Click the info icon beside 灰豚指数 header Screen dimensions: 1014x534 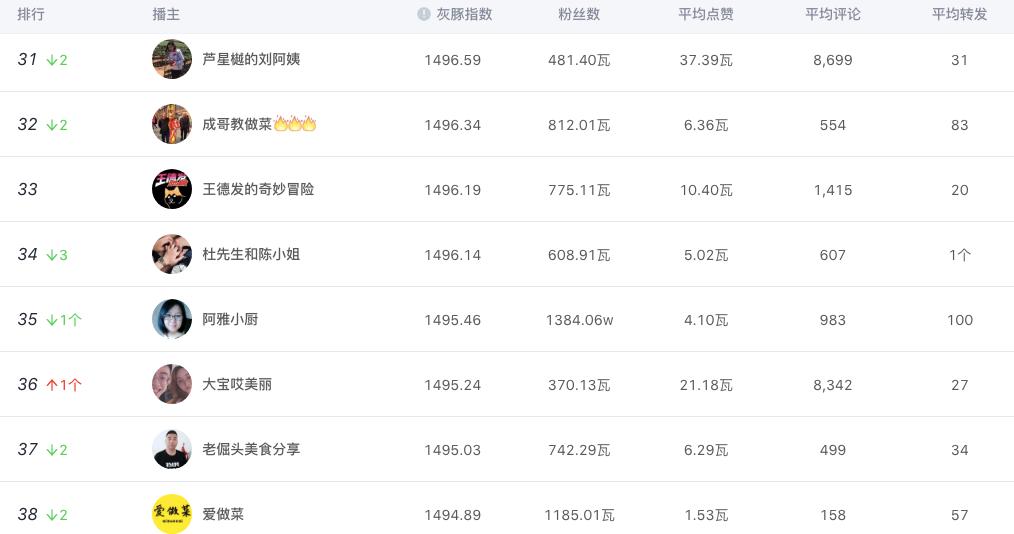(x=424, y=14)
